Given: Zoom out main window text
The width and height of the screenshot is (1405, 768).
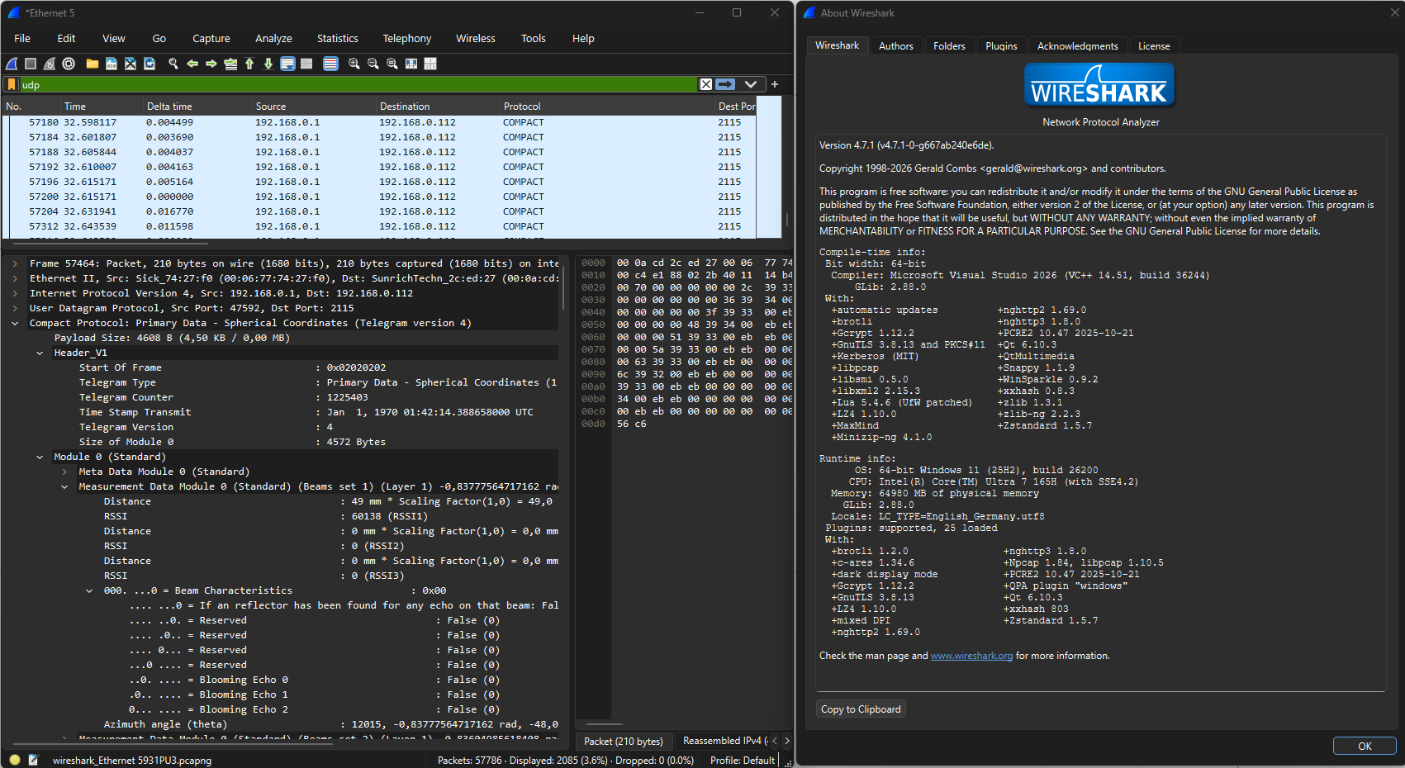Looking at the screenshot, I should (x=372, y=64).
